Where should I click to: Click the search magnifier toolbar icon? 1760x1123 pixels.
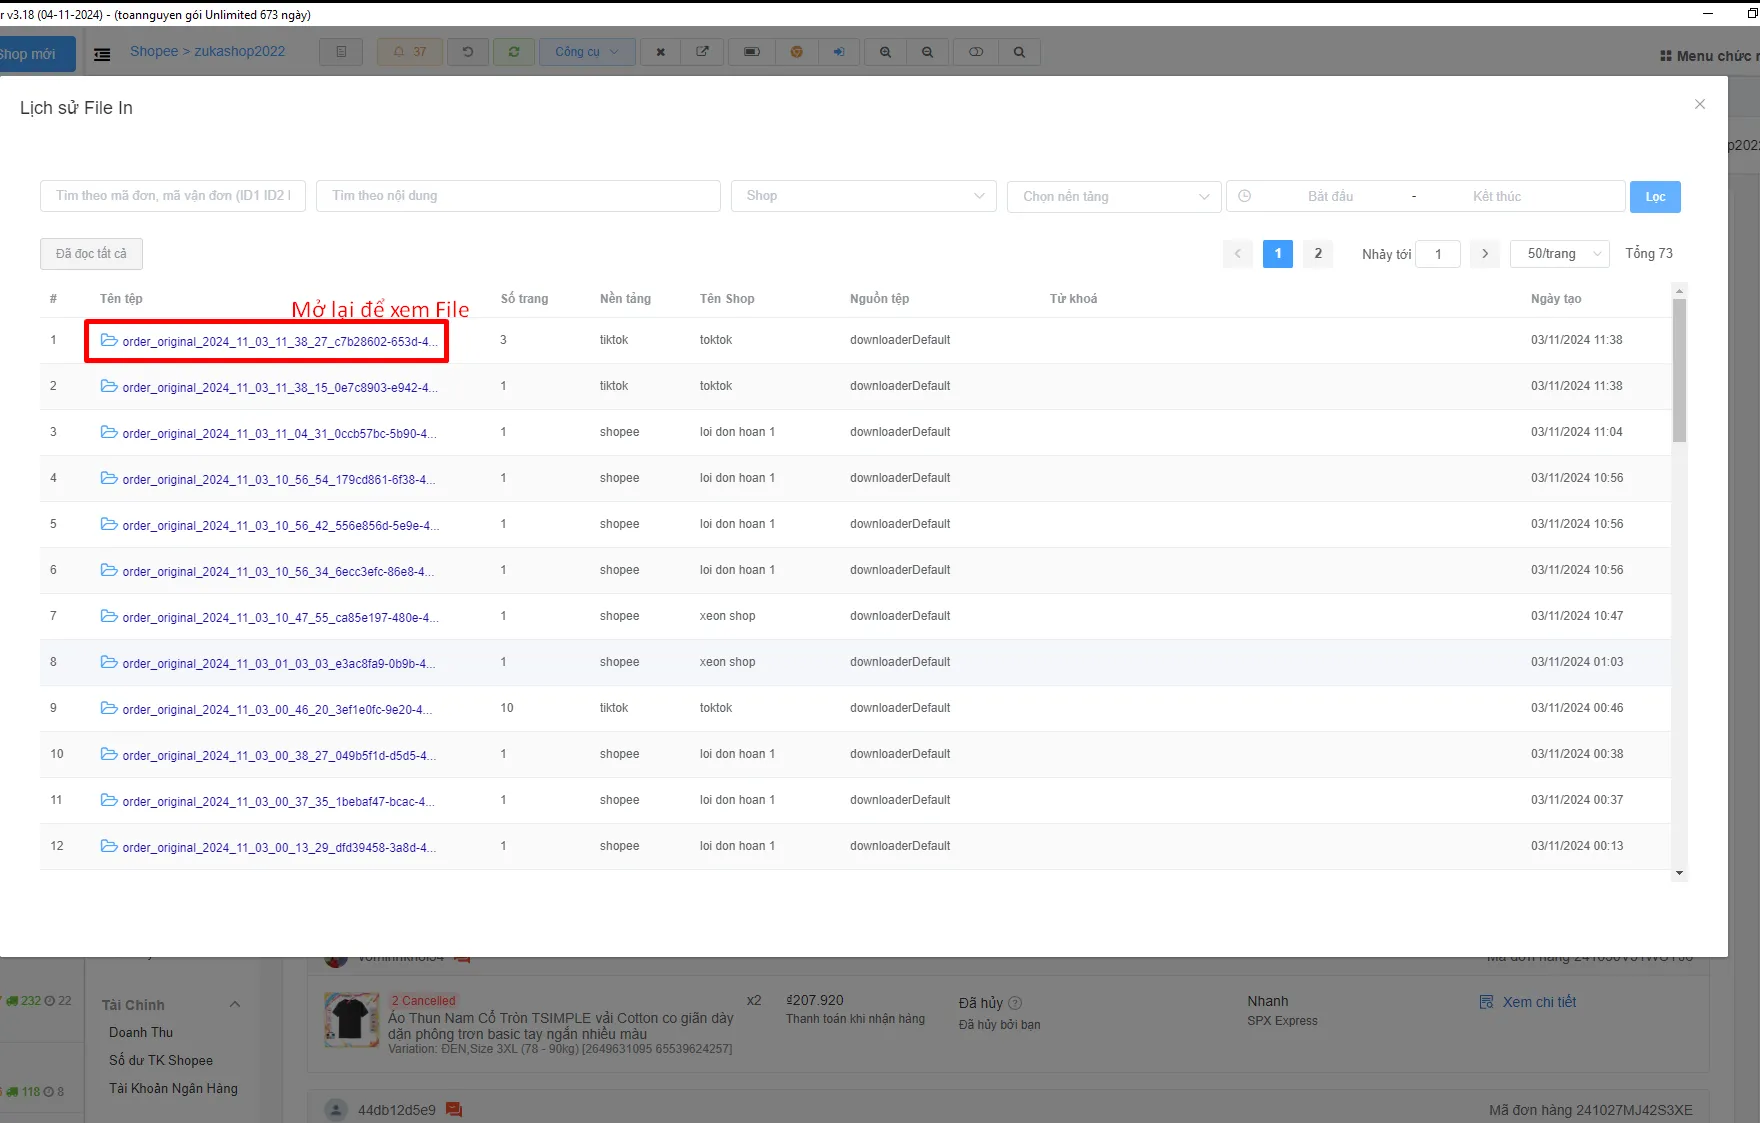[1019, 52]
